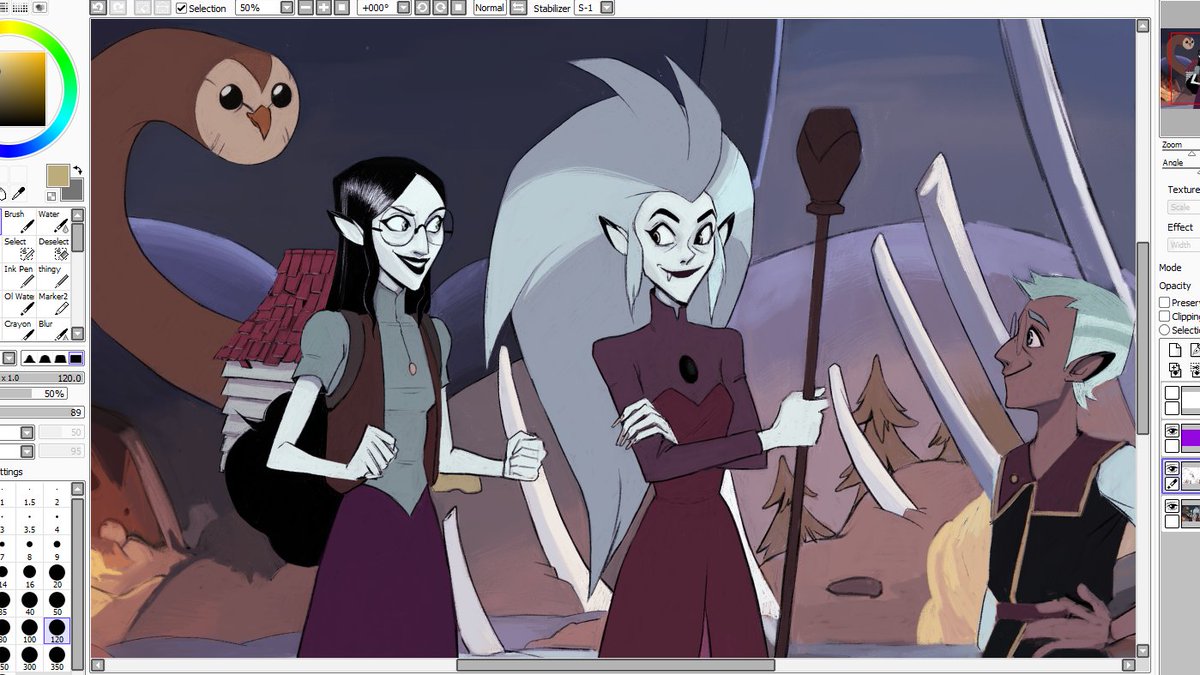The width and height of the screenshot is (1200, 675).
Task: Click the Normal view mode button
Action: tap(489, 7)
